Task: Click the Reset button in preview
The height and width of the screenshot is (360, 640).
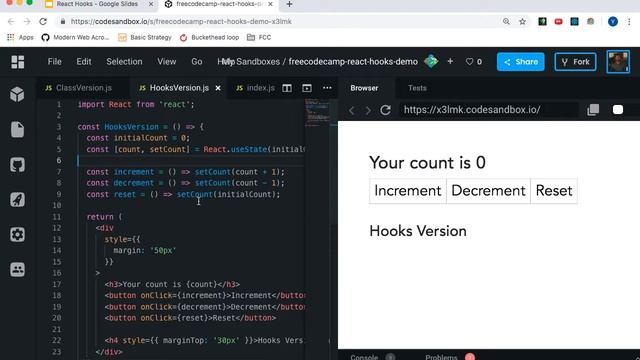Action: [554, 191]
